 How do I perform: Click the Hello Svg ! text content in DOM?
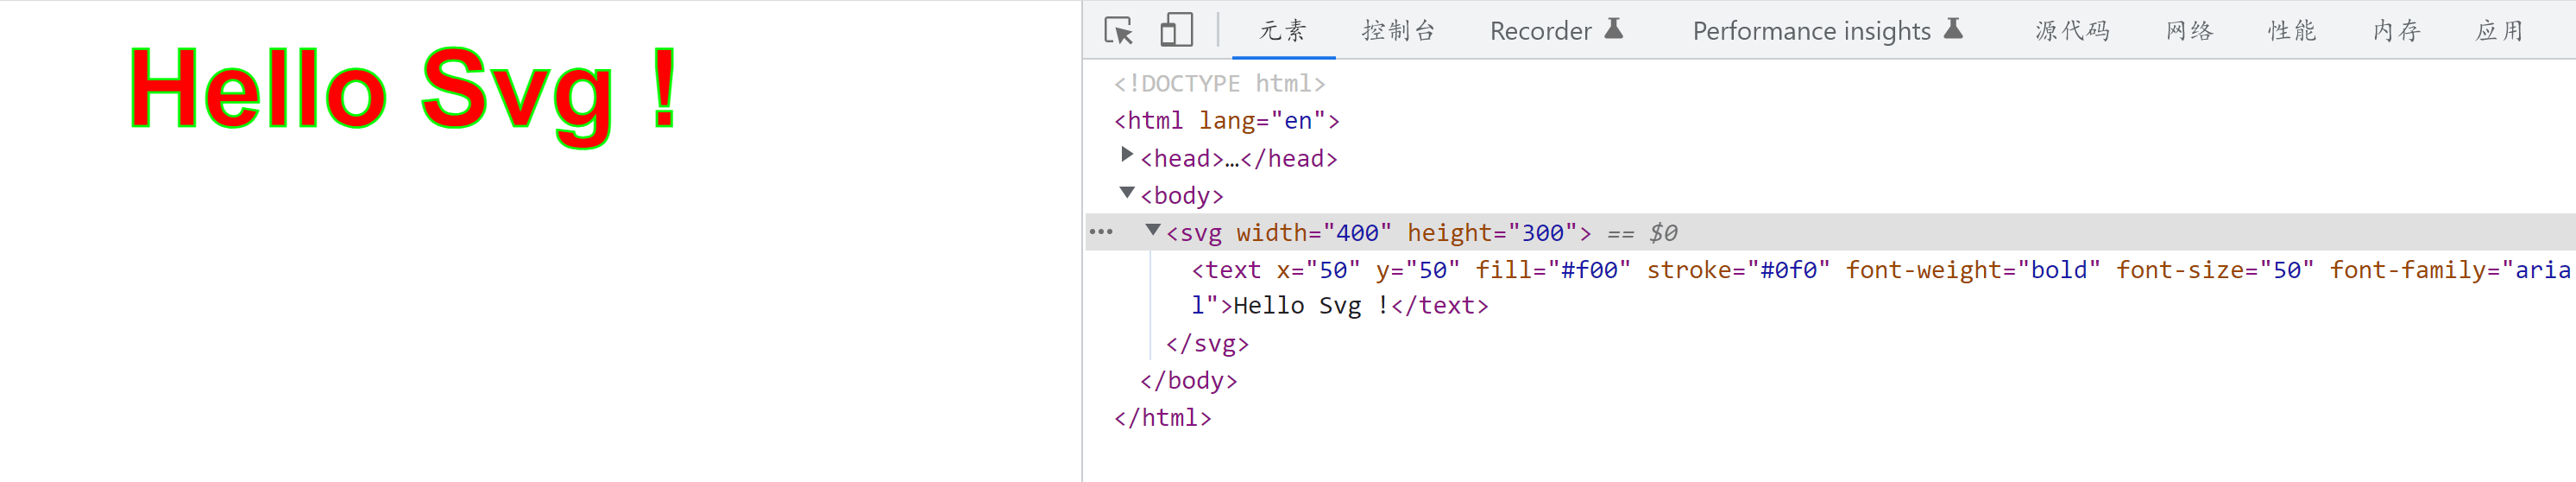click(x=1311, y=306)
